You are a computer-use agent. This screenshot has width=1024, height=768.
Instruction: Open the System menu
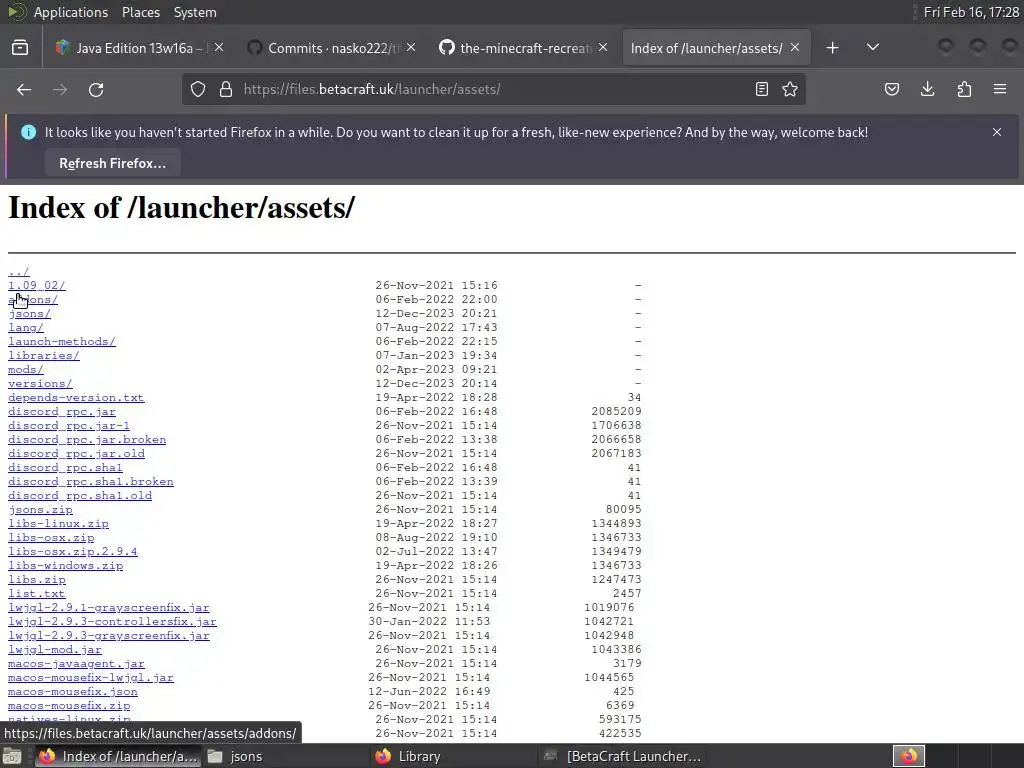coord(195,12)
